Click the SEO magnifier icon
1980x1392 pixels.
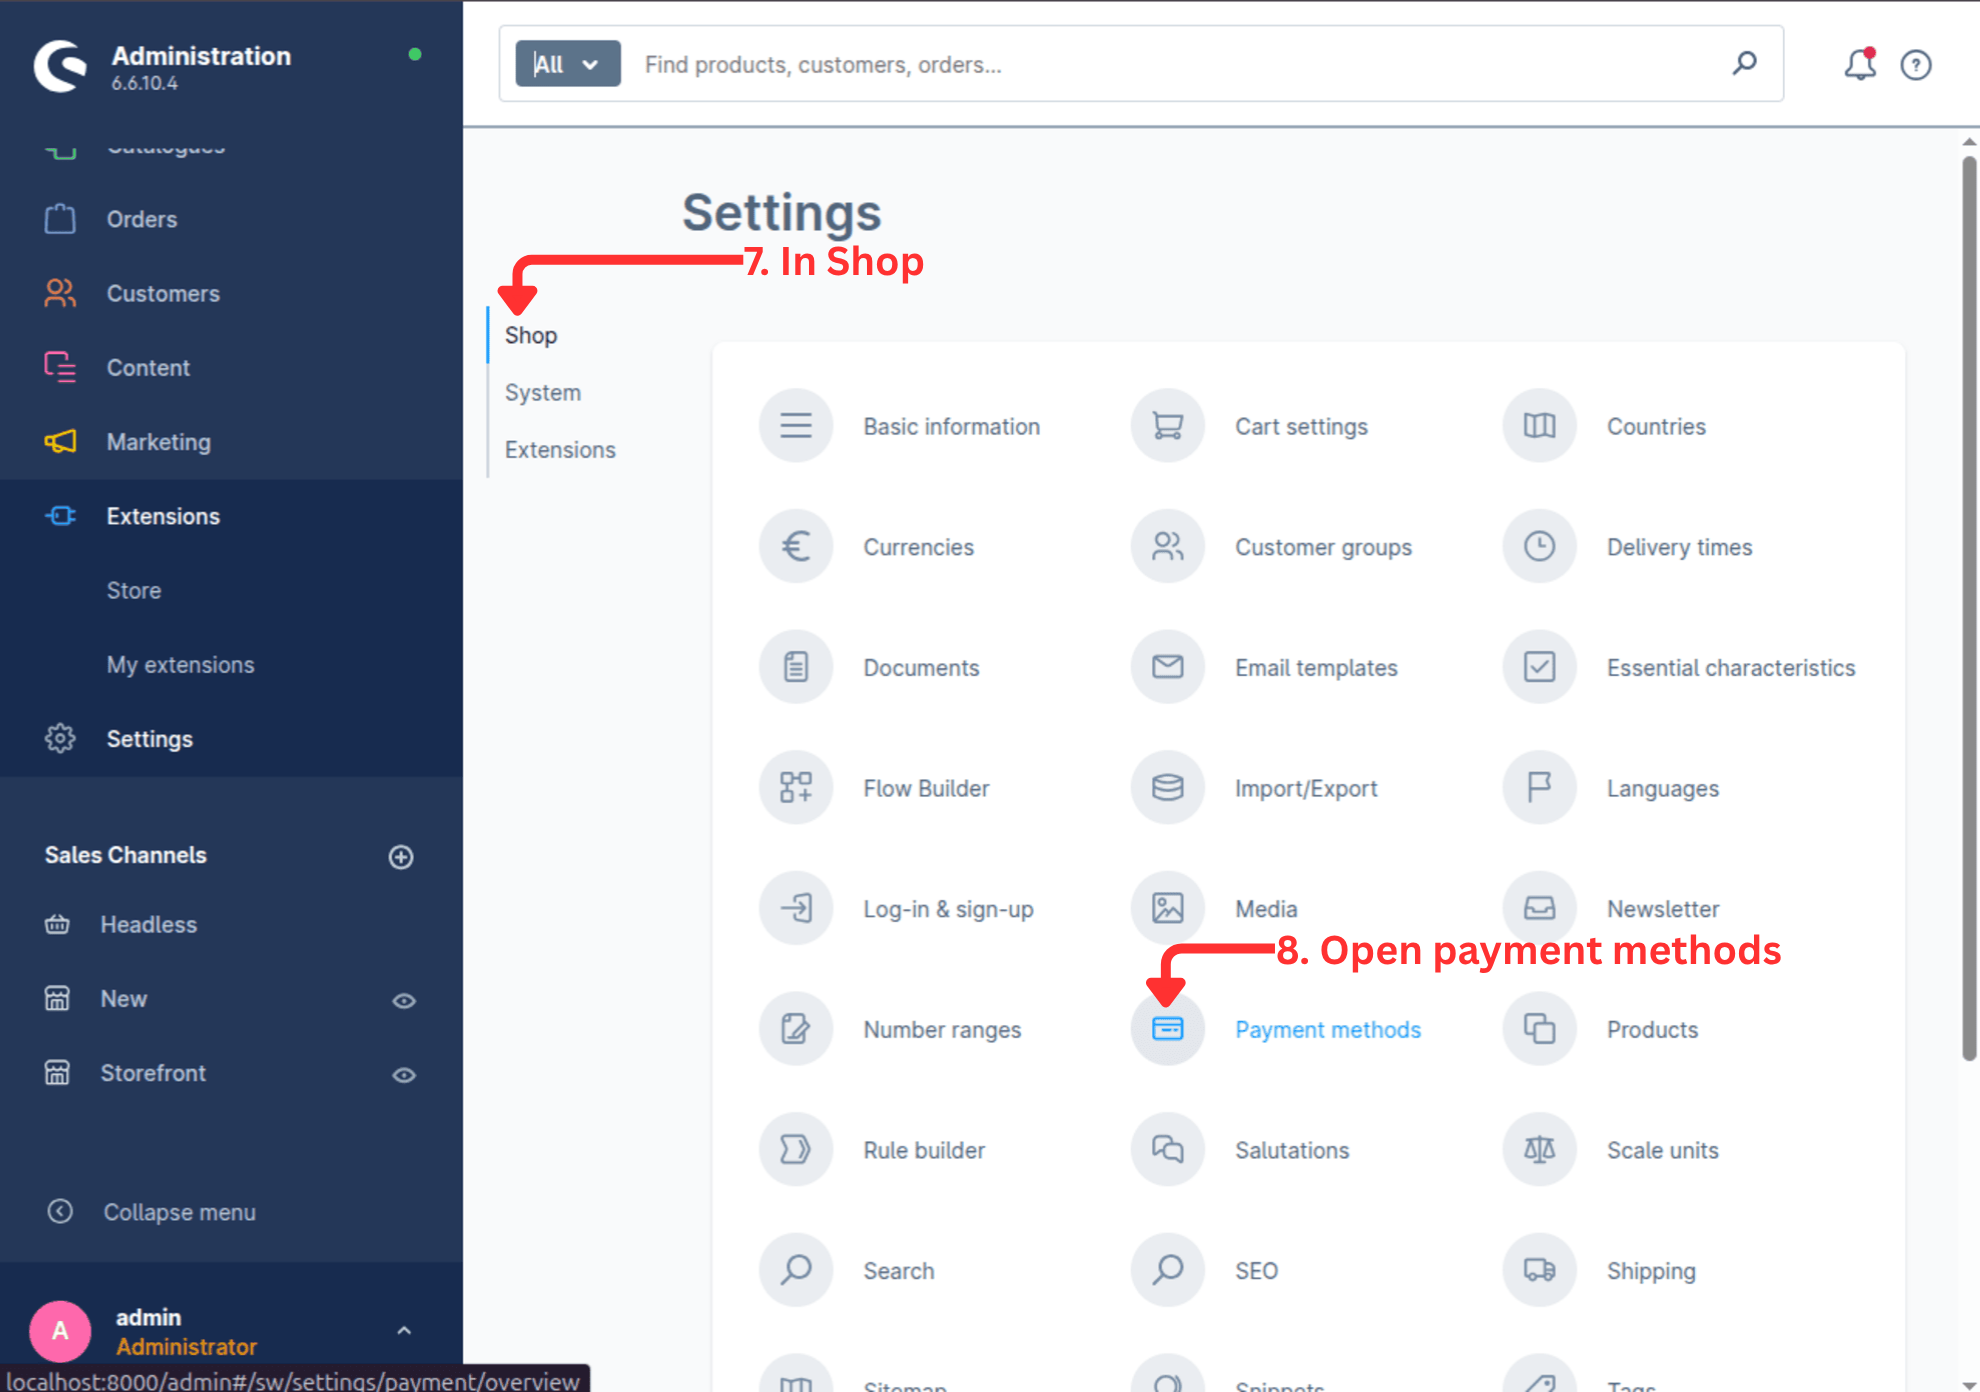tap(1167, 1270)
